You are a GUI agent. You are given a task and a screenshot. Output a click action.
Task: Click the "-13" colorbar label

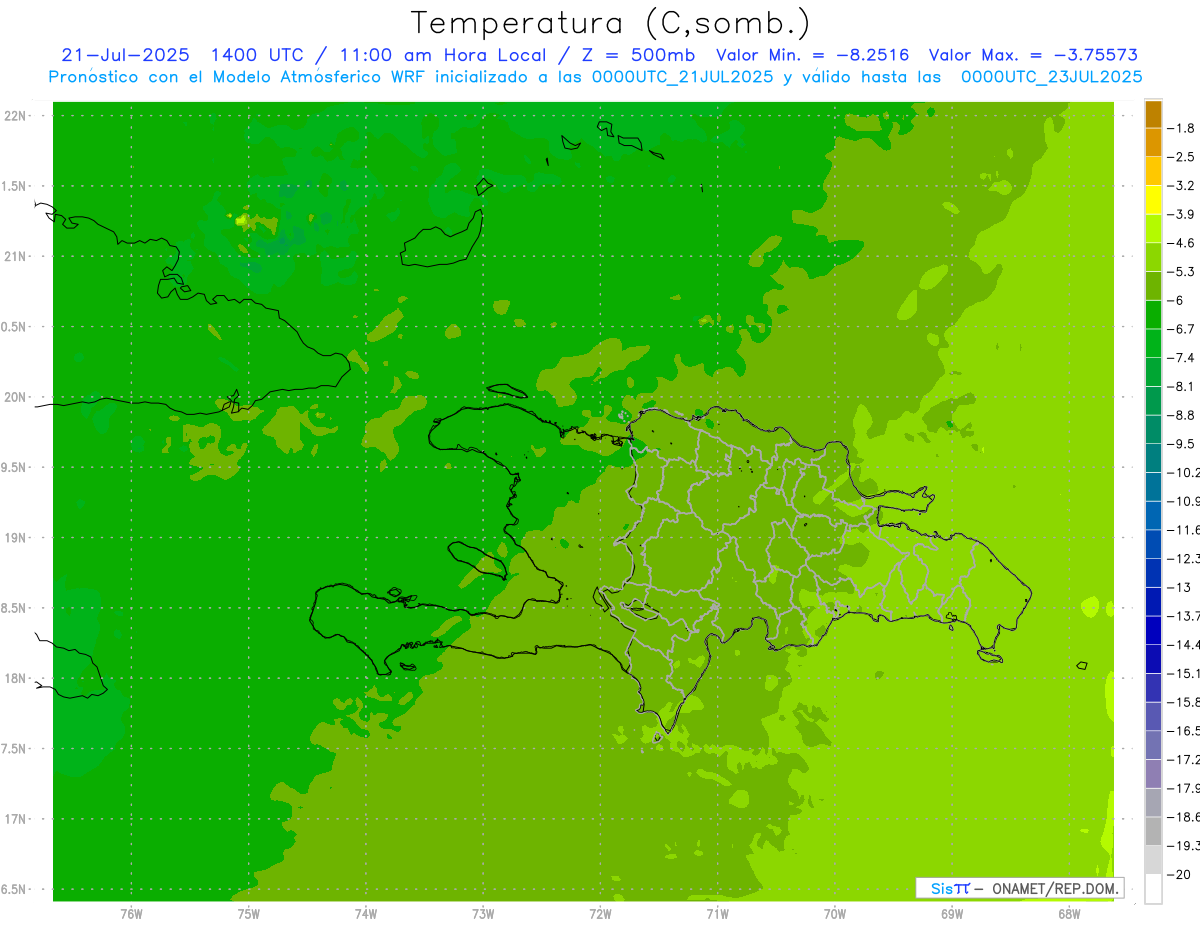coord(1179,587)
